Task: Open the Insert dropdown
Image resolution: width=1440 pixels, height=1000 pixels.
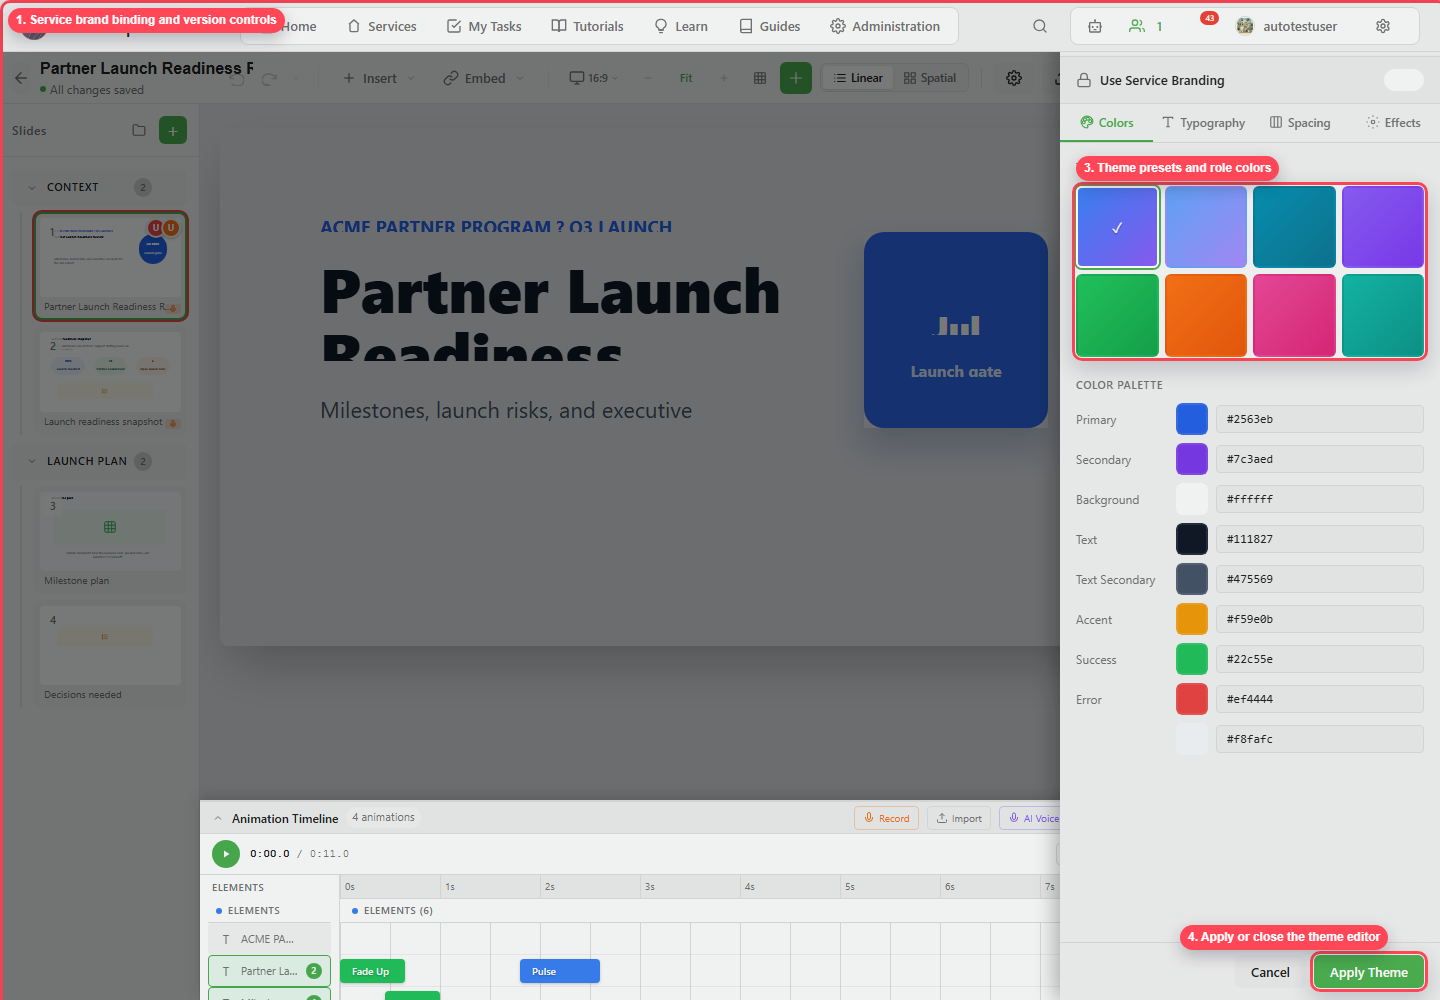Action: pos(378,78)
